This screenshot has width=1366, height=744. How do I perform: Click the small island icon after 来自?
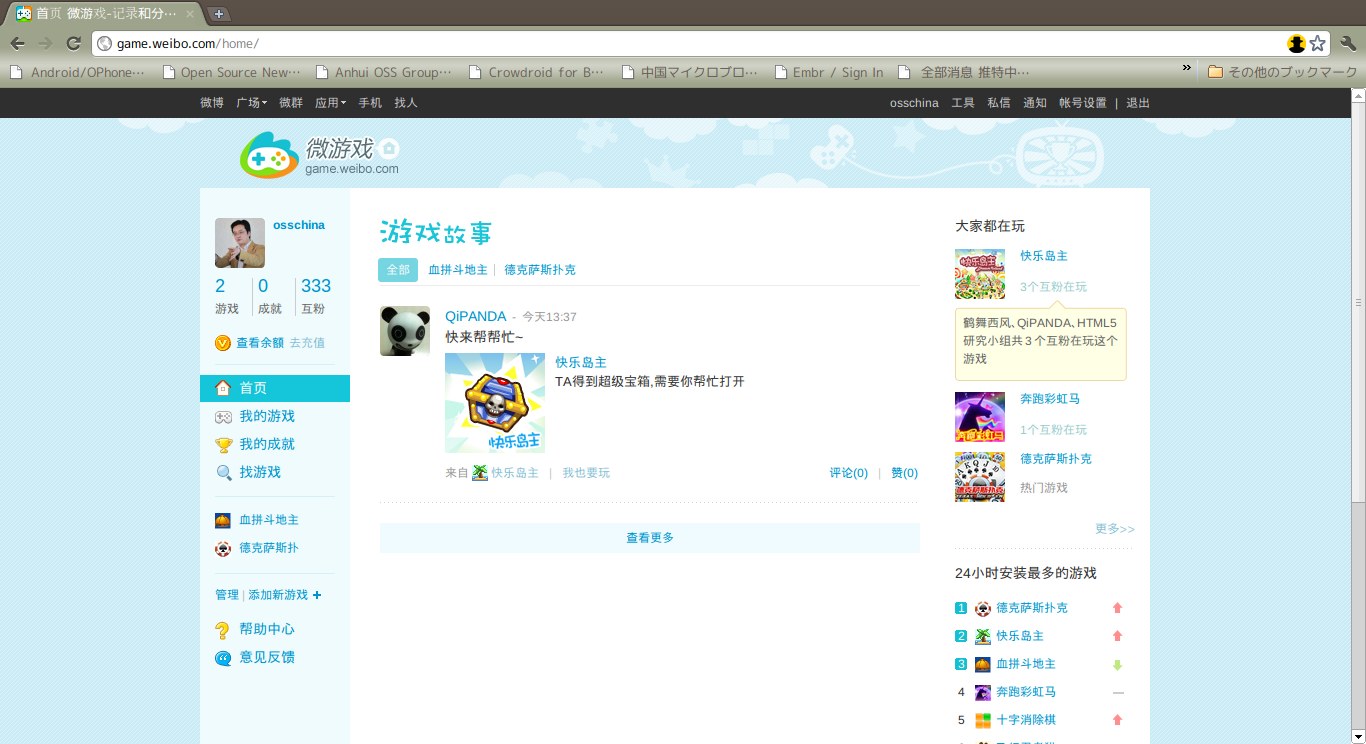tap(480, 473)
